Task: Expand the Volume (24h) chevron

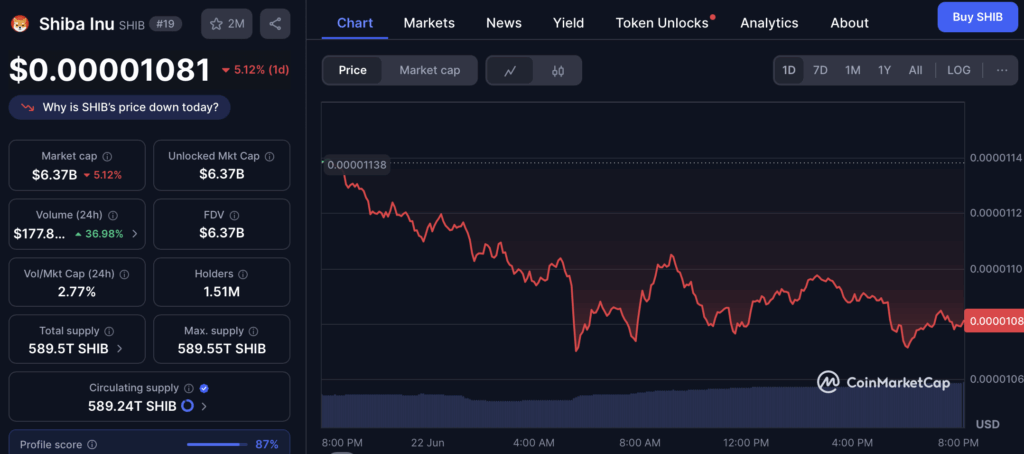Action: pos(135,234)
